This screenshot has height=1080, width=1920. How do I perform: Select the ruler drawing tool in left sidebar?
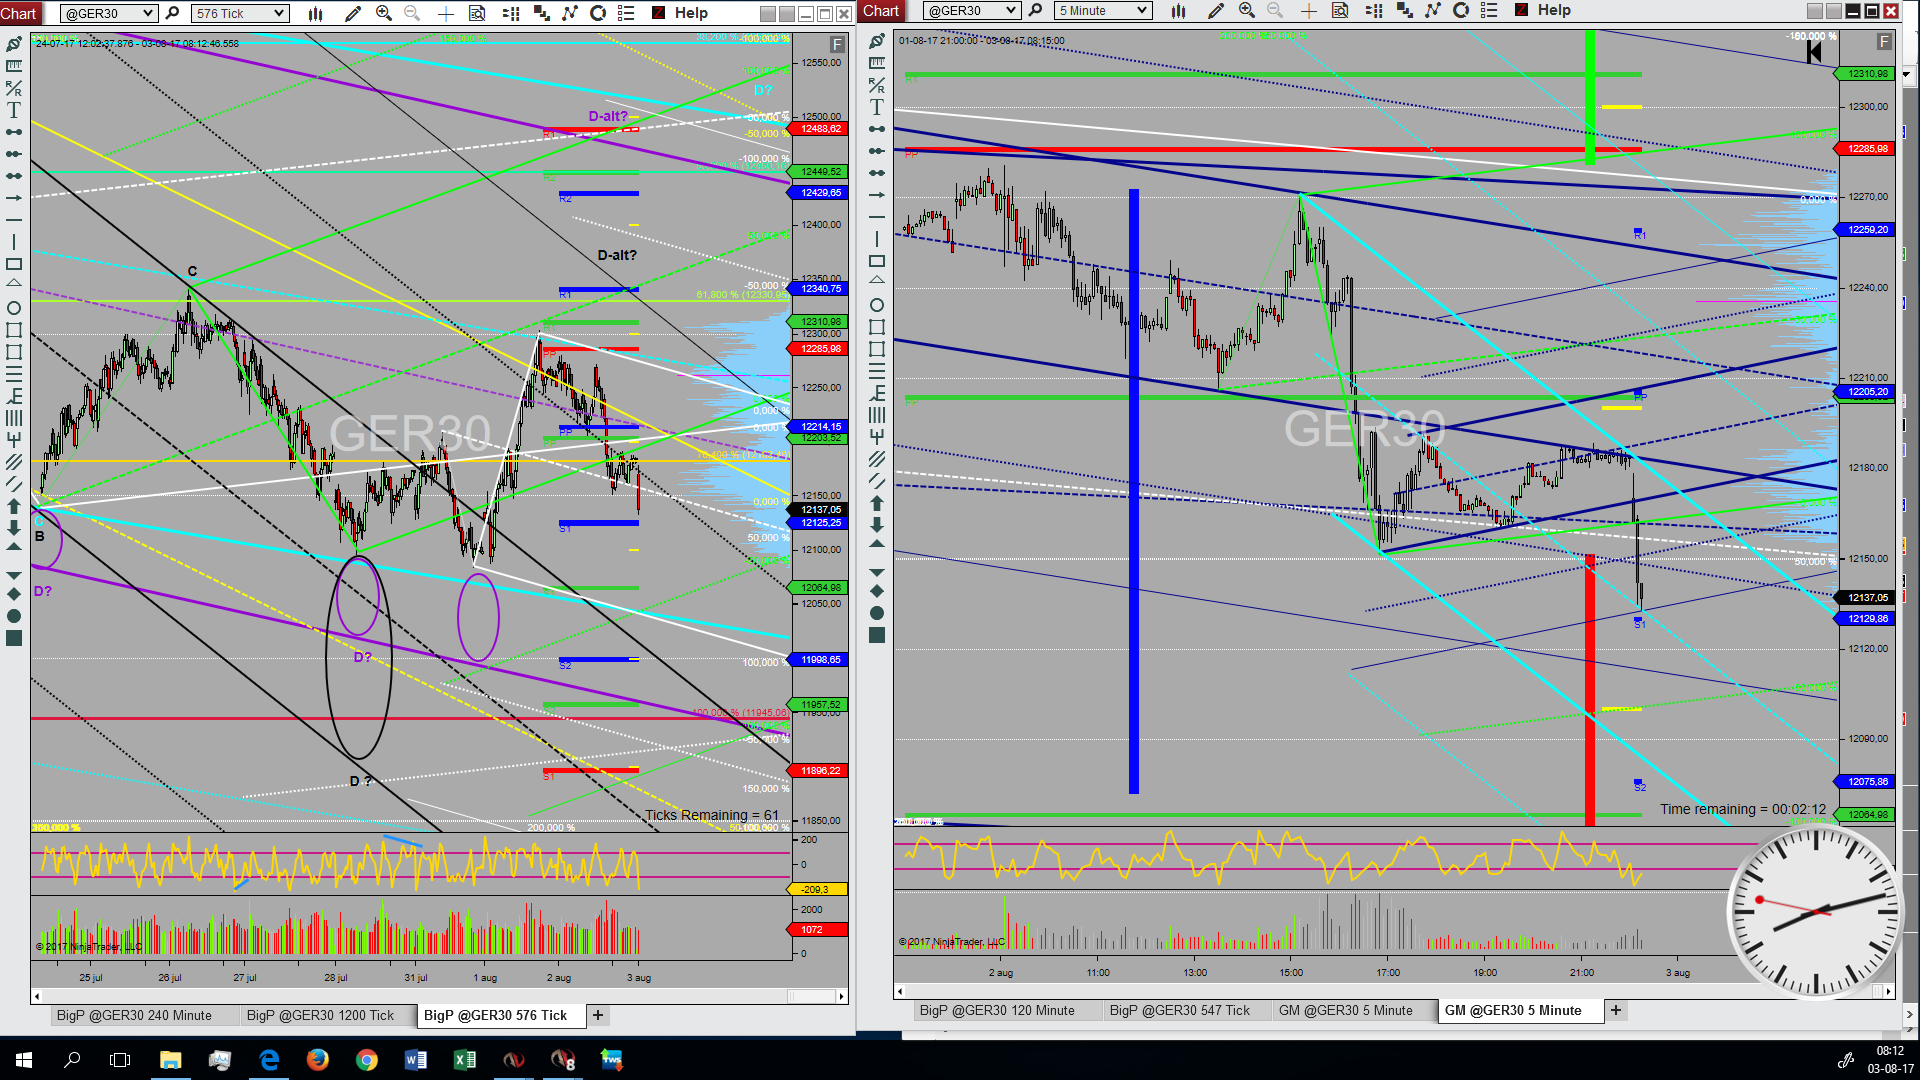tap(14, 66)
